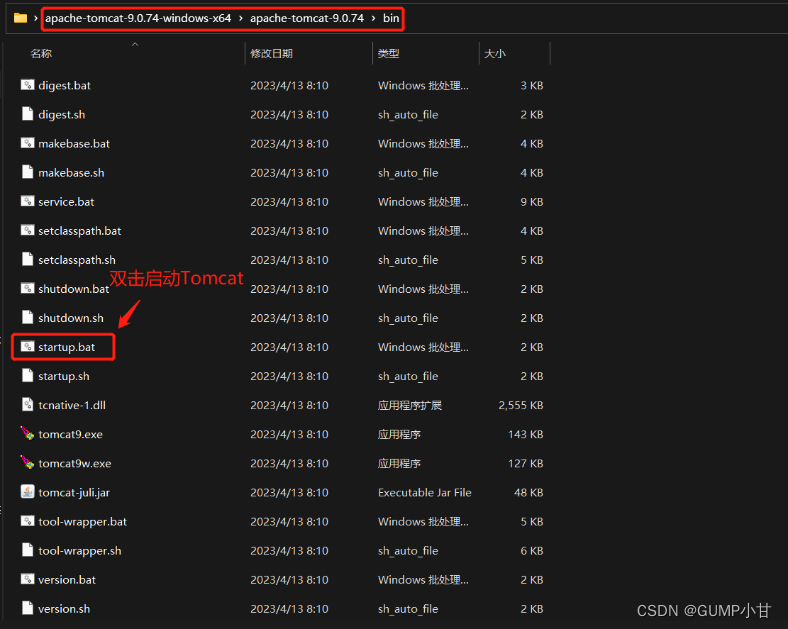Select the shutdown.bat file name
Screen dimensions: 788x629
coord(73,289)
